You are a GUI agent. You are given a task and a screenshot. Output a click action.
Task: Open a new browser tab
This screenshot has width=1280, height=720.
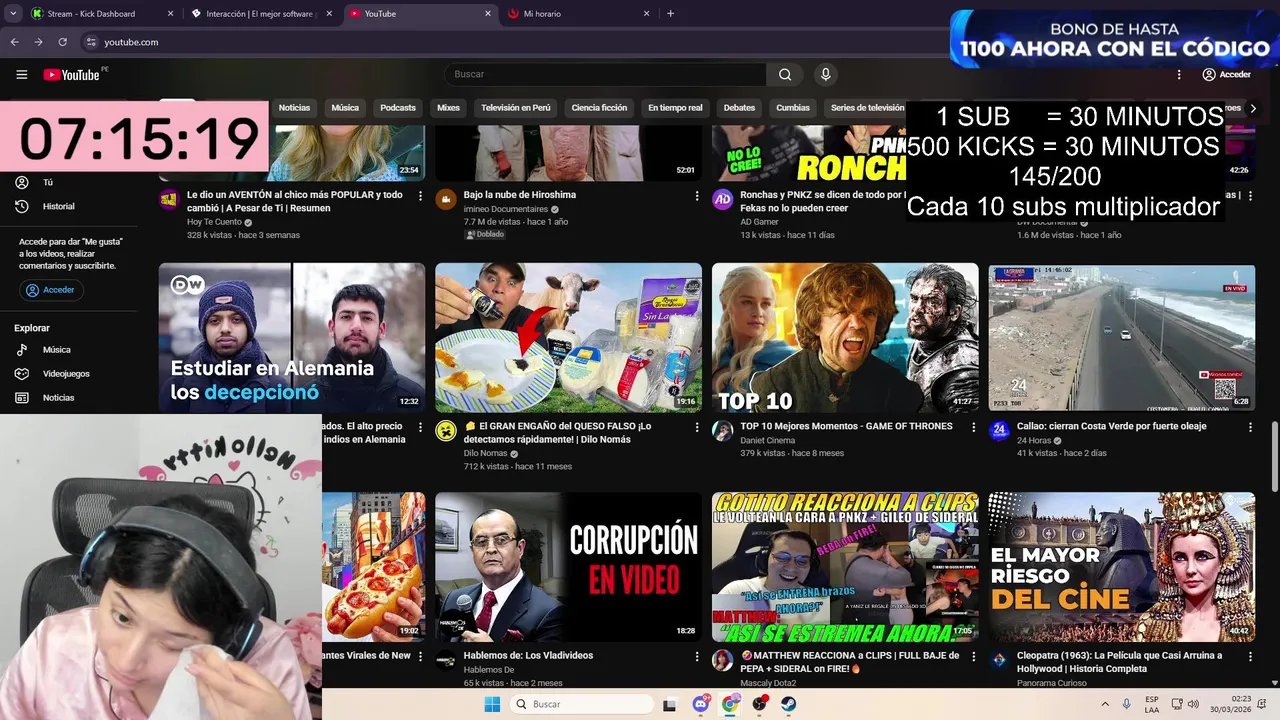(670, 14)
